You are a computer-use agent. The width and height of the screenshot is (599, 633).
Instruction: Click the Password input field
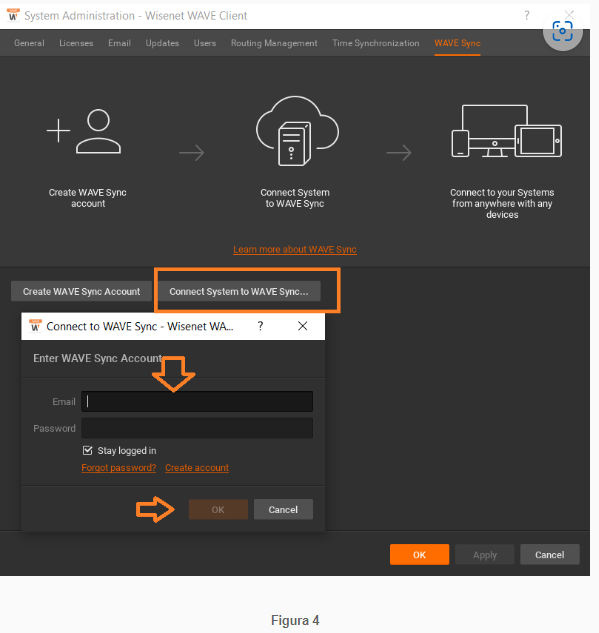(197, 428)
